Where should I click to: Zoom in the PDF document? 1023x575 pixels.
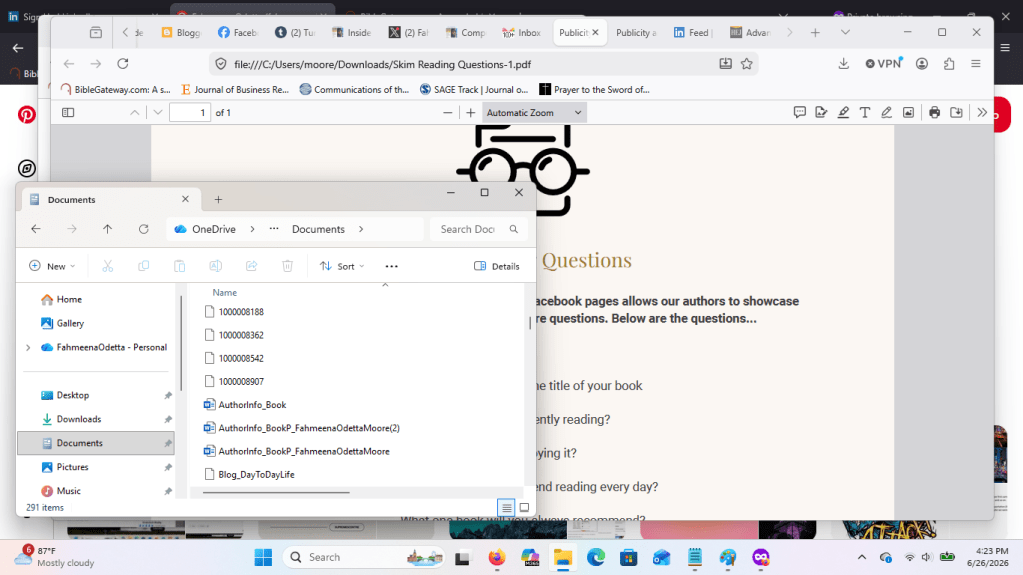pos(470,112)
